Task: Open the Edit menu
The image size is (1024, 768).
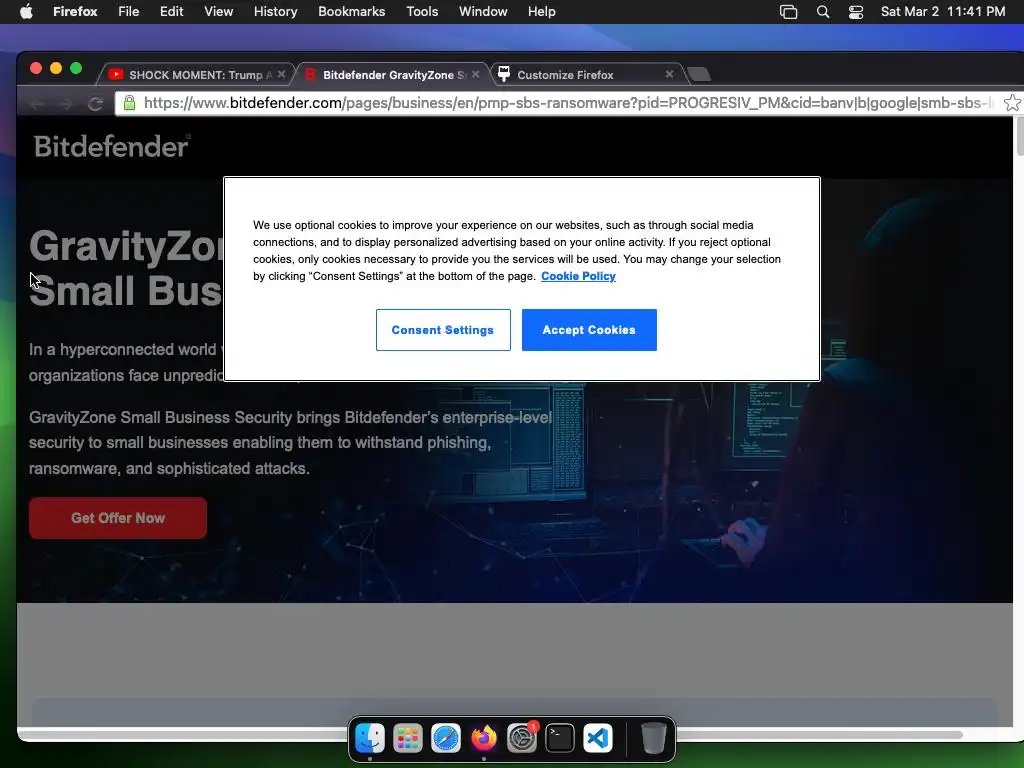Action: pyautogui.click(x=172, y=12)
